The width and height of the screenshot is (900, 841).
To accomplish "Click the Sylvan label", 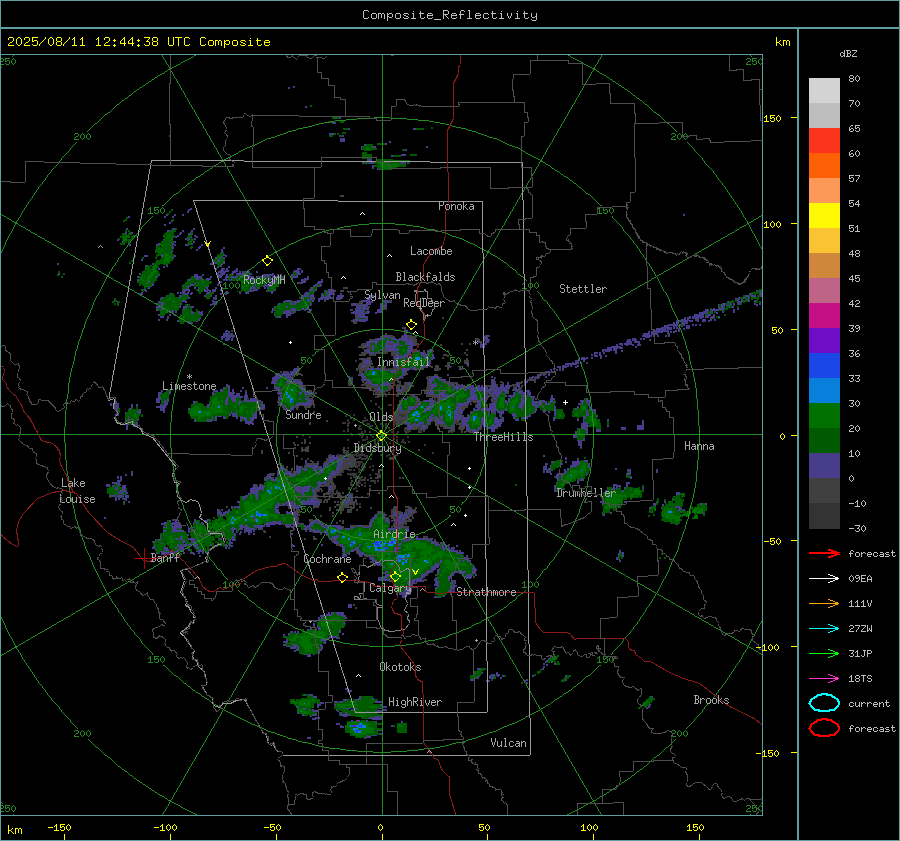I will [x=382, y=295].
